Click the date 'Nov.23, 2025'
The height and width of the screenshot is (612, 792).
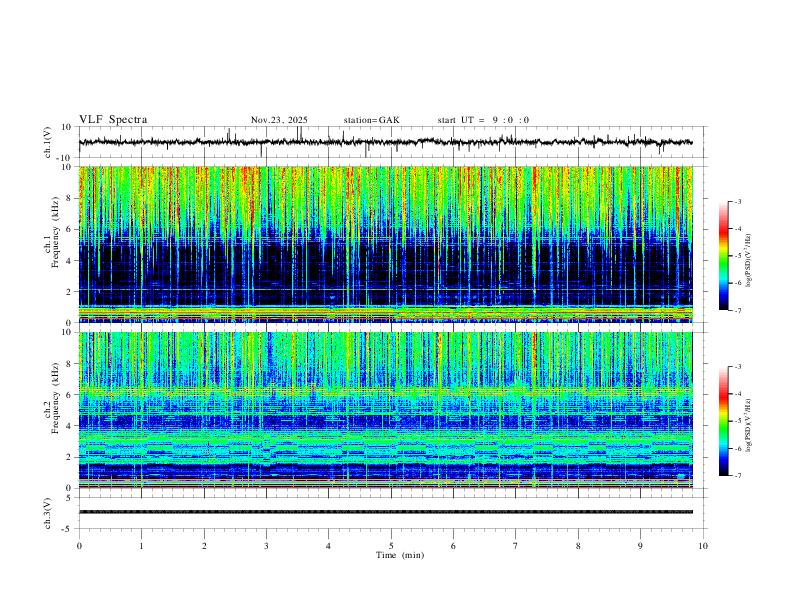click(x=279, y=120)
